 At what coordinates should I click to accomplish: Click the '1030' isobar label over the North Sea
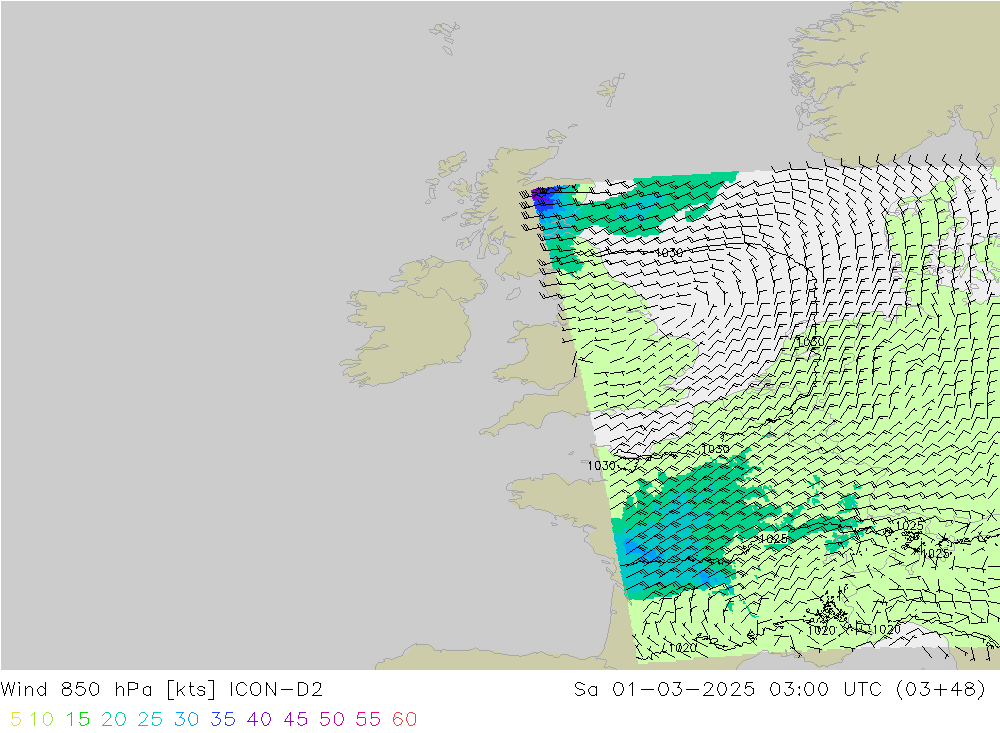pos(669,253)
